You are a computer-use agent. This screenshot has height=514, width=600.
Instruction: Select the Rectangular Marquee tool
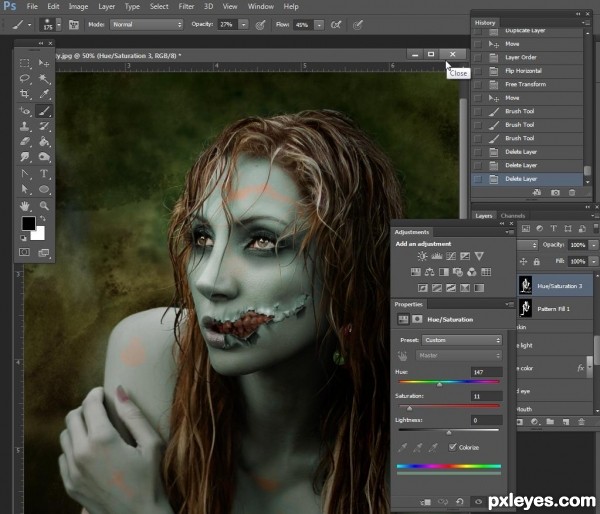click(25, 63)
